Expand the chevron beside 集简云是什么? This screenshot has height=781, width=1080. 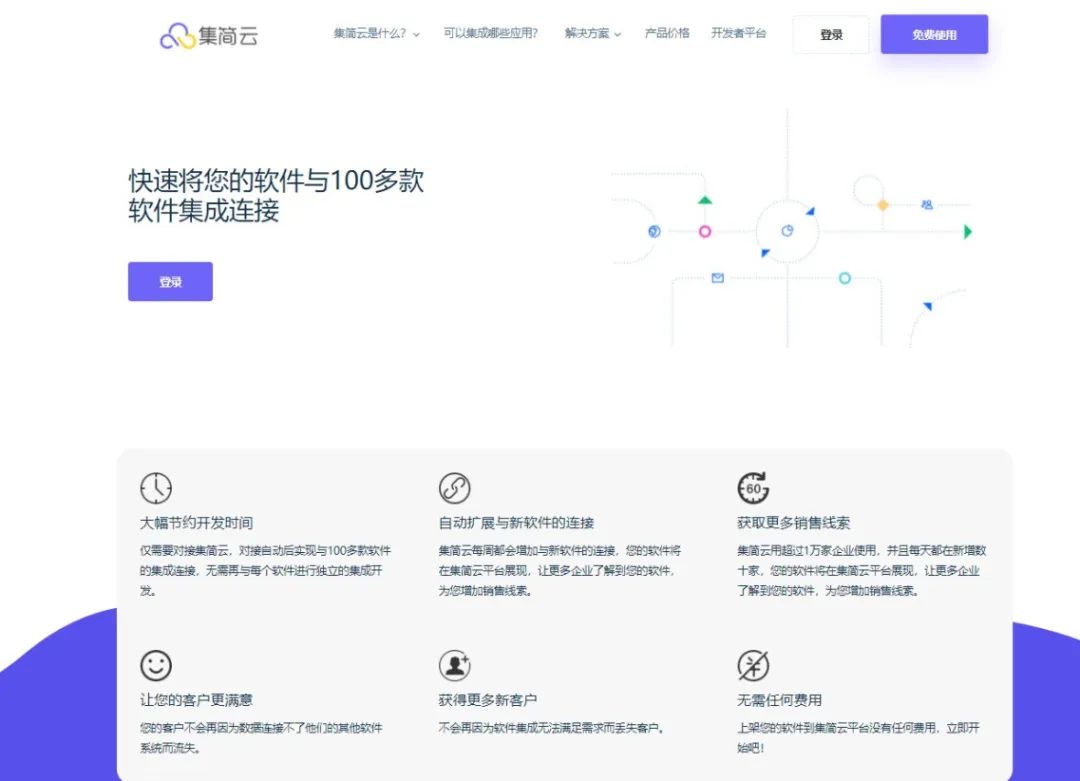pos(416,34)
